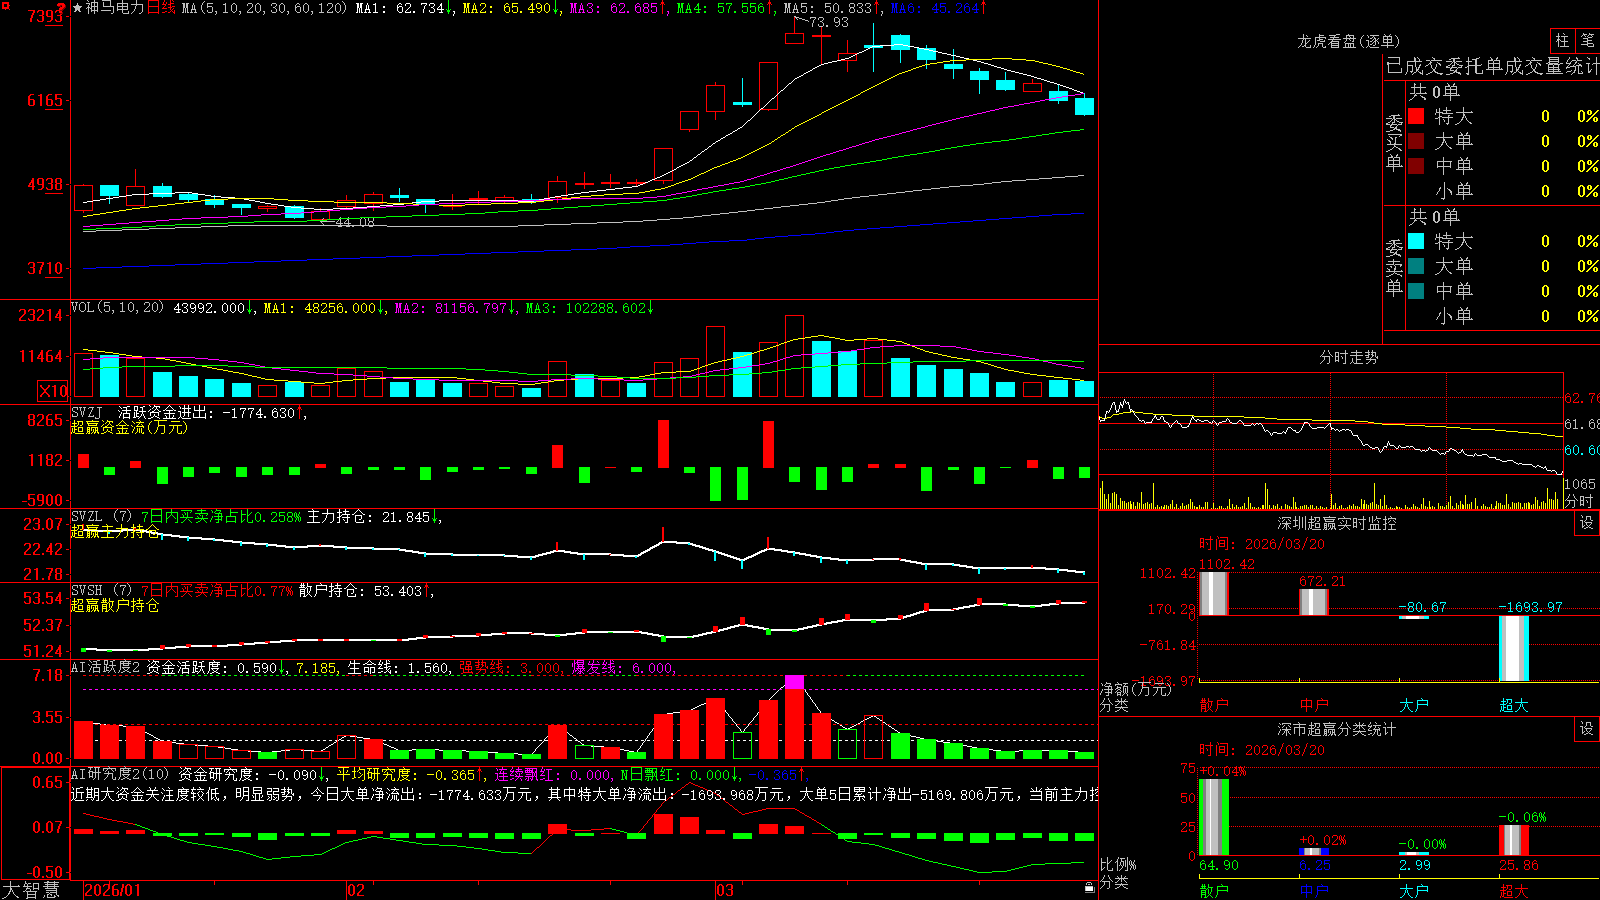Select the 02 month marker on timeline

point(356,890)
